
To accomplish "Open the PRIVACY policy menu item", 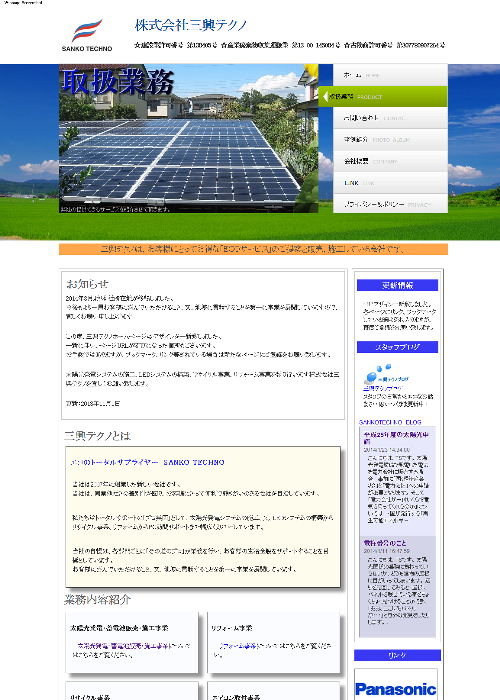I will (x=390, y=204).
